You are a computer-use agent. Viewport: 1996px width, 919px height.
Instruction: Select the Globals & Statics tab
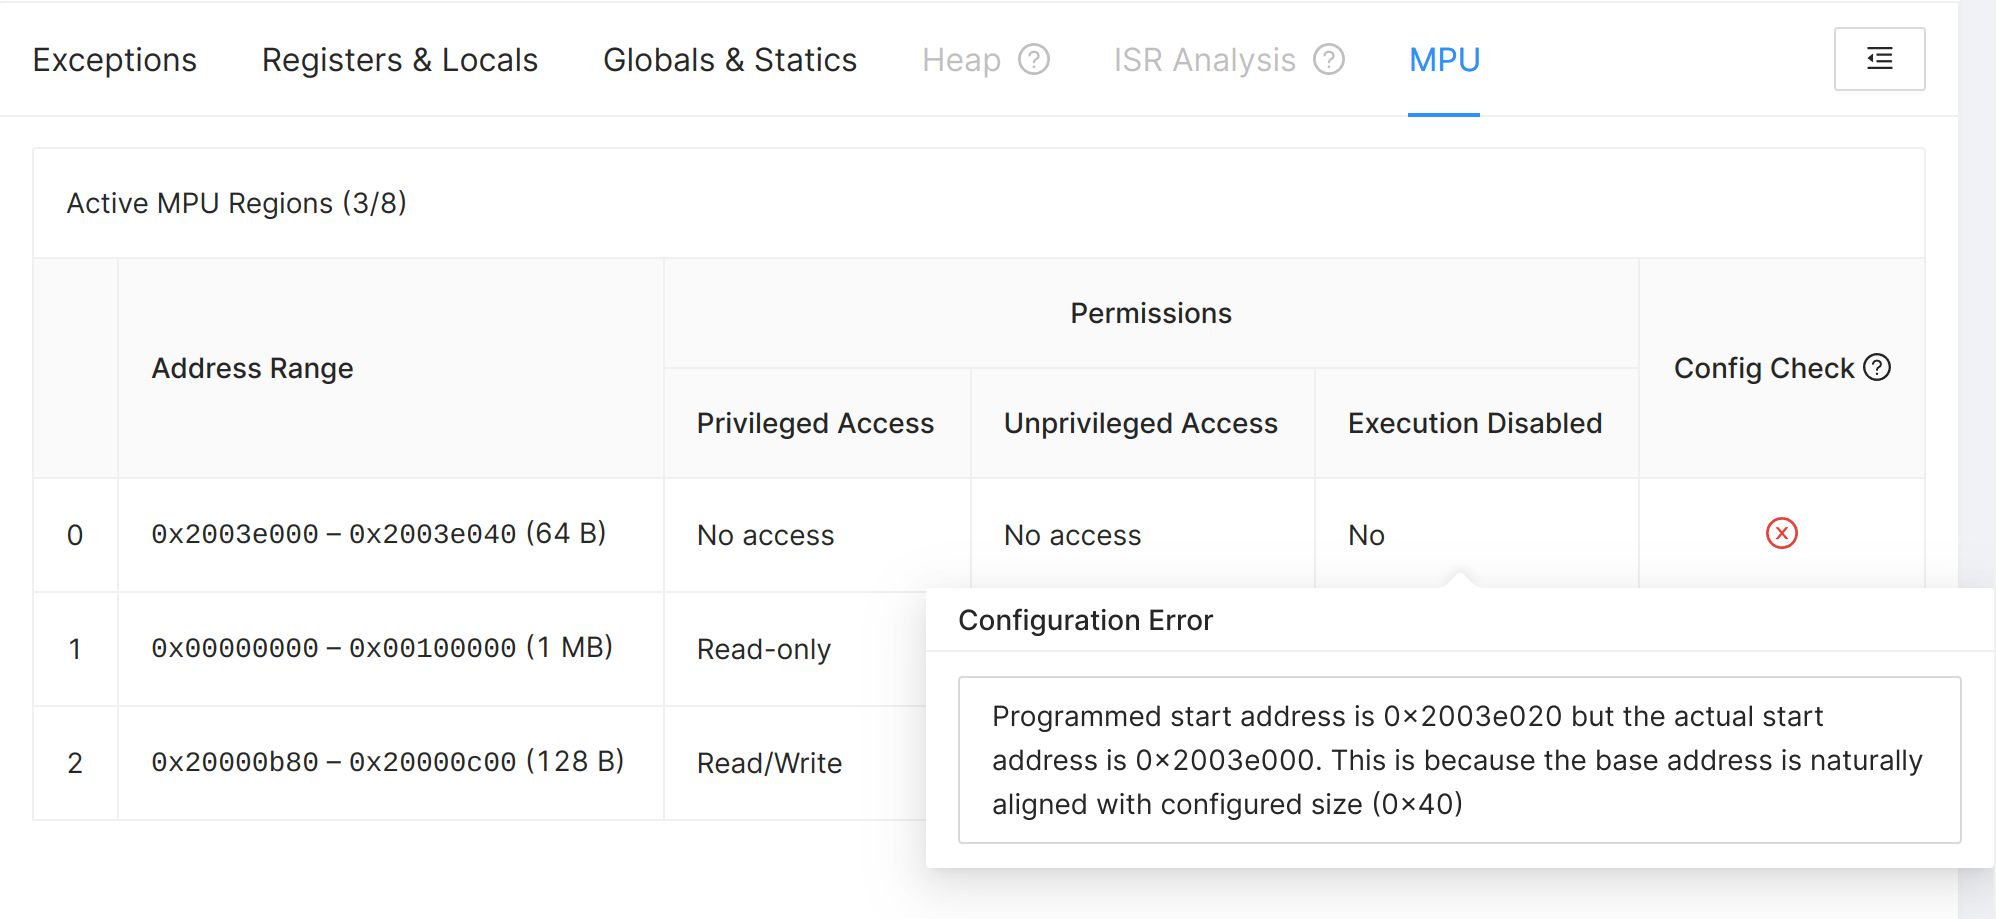coord(729,60)
